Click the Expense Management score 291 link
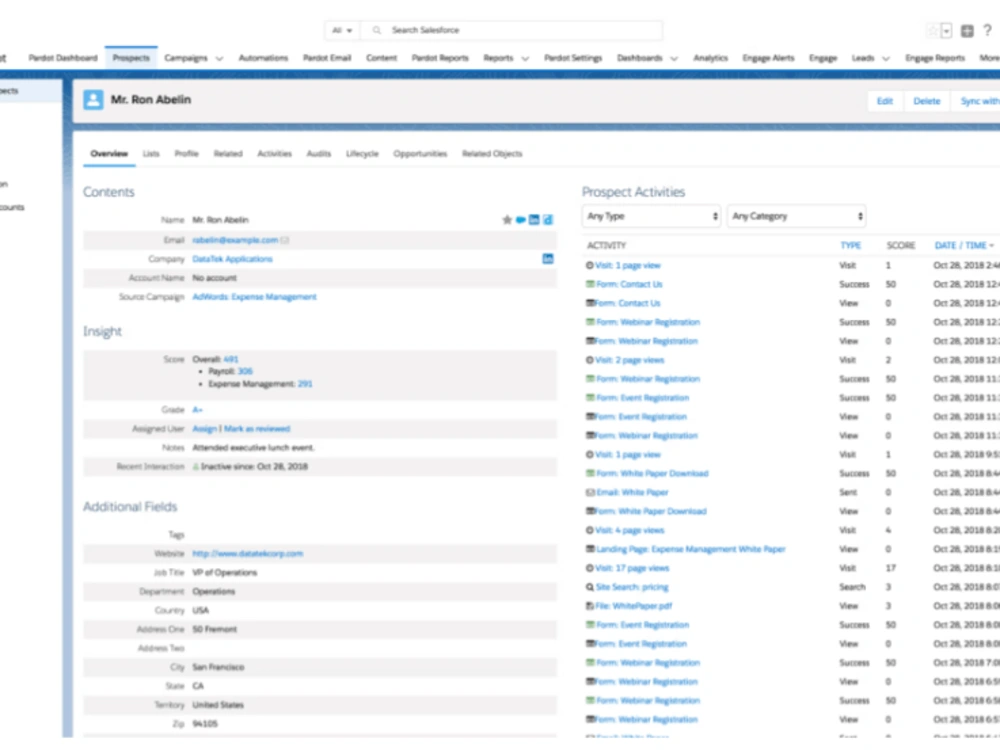 pyautogui.click(x=305, y=384)
